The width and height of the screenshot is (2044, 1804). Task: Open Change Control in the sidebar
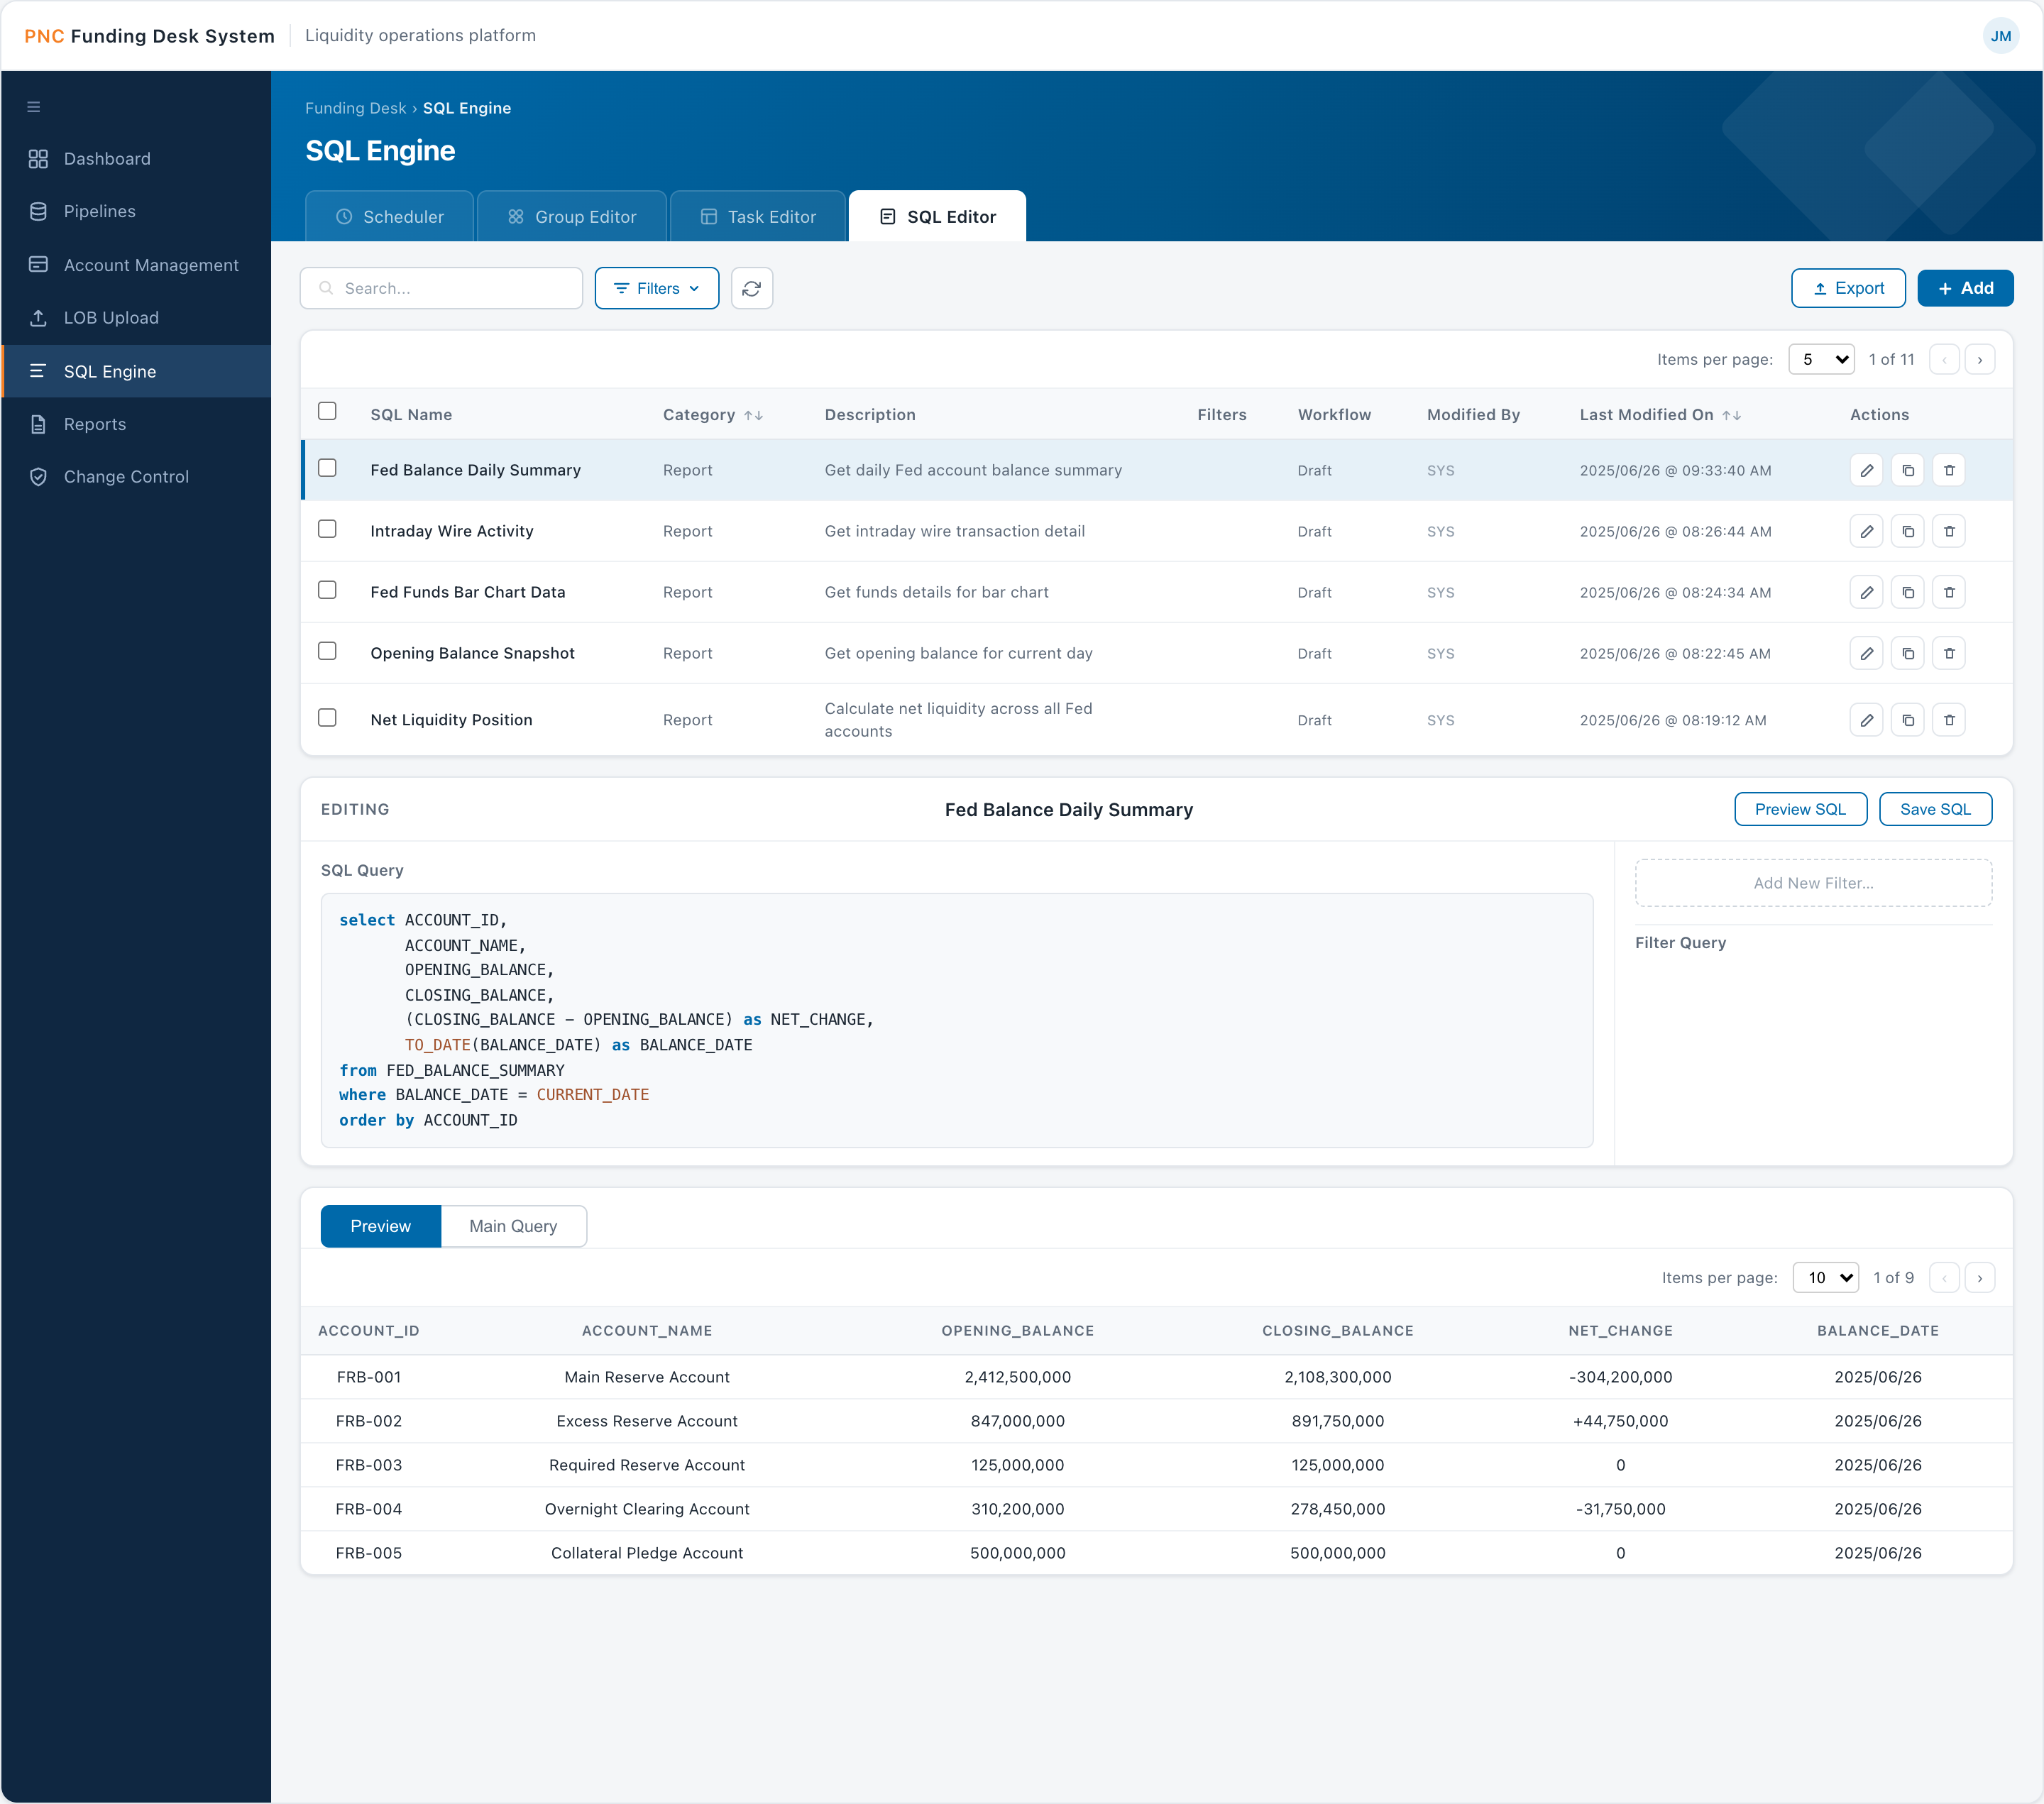pyautogui.click(x=136, y=477)
